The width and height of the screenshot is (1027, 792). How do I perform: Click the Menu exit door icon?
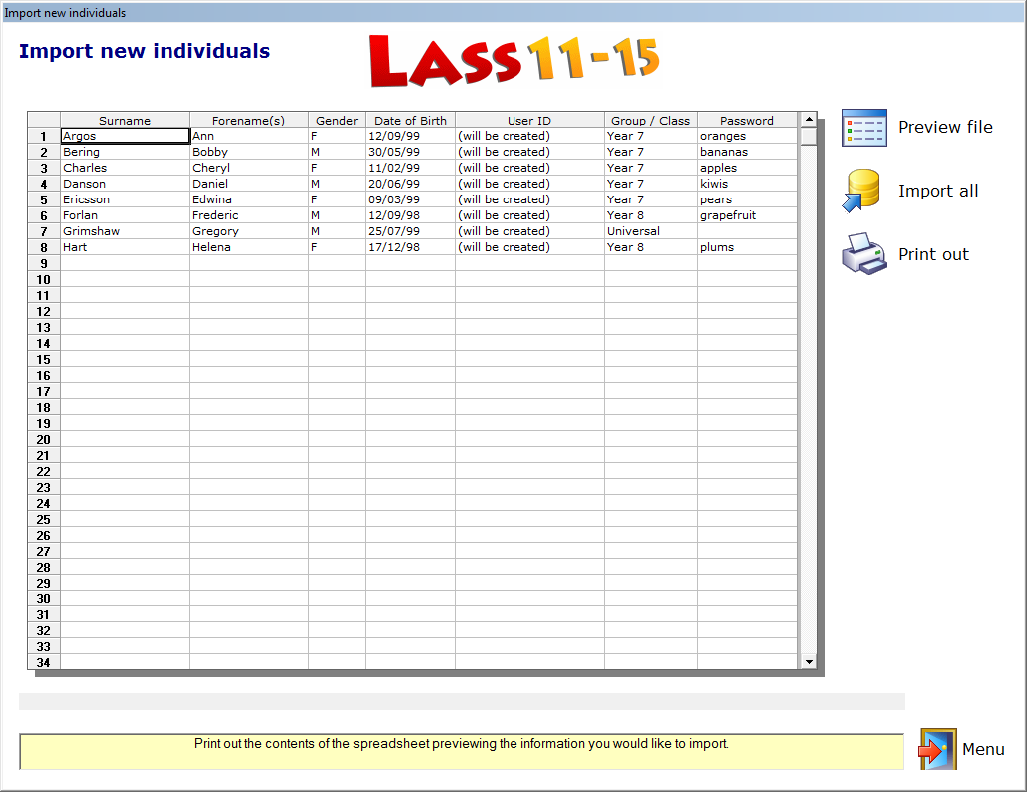(x=937, y=749)
